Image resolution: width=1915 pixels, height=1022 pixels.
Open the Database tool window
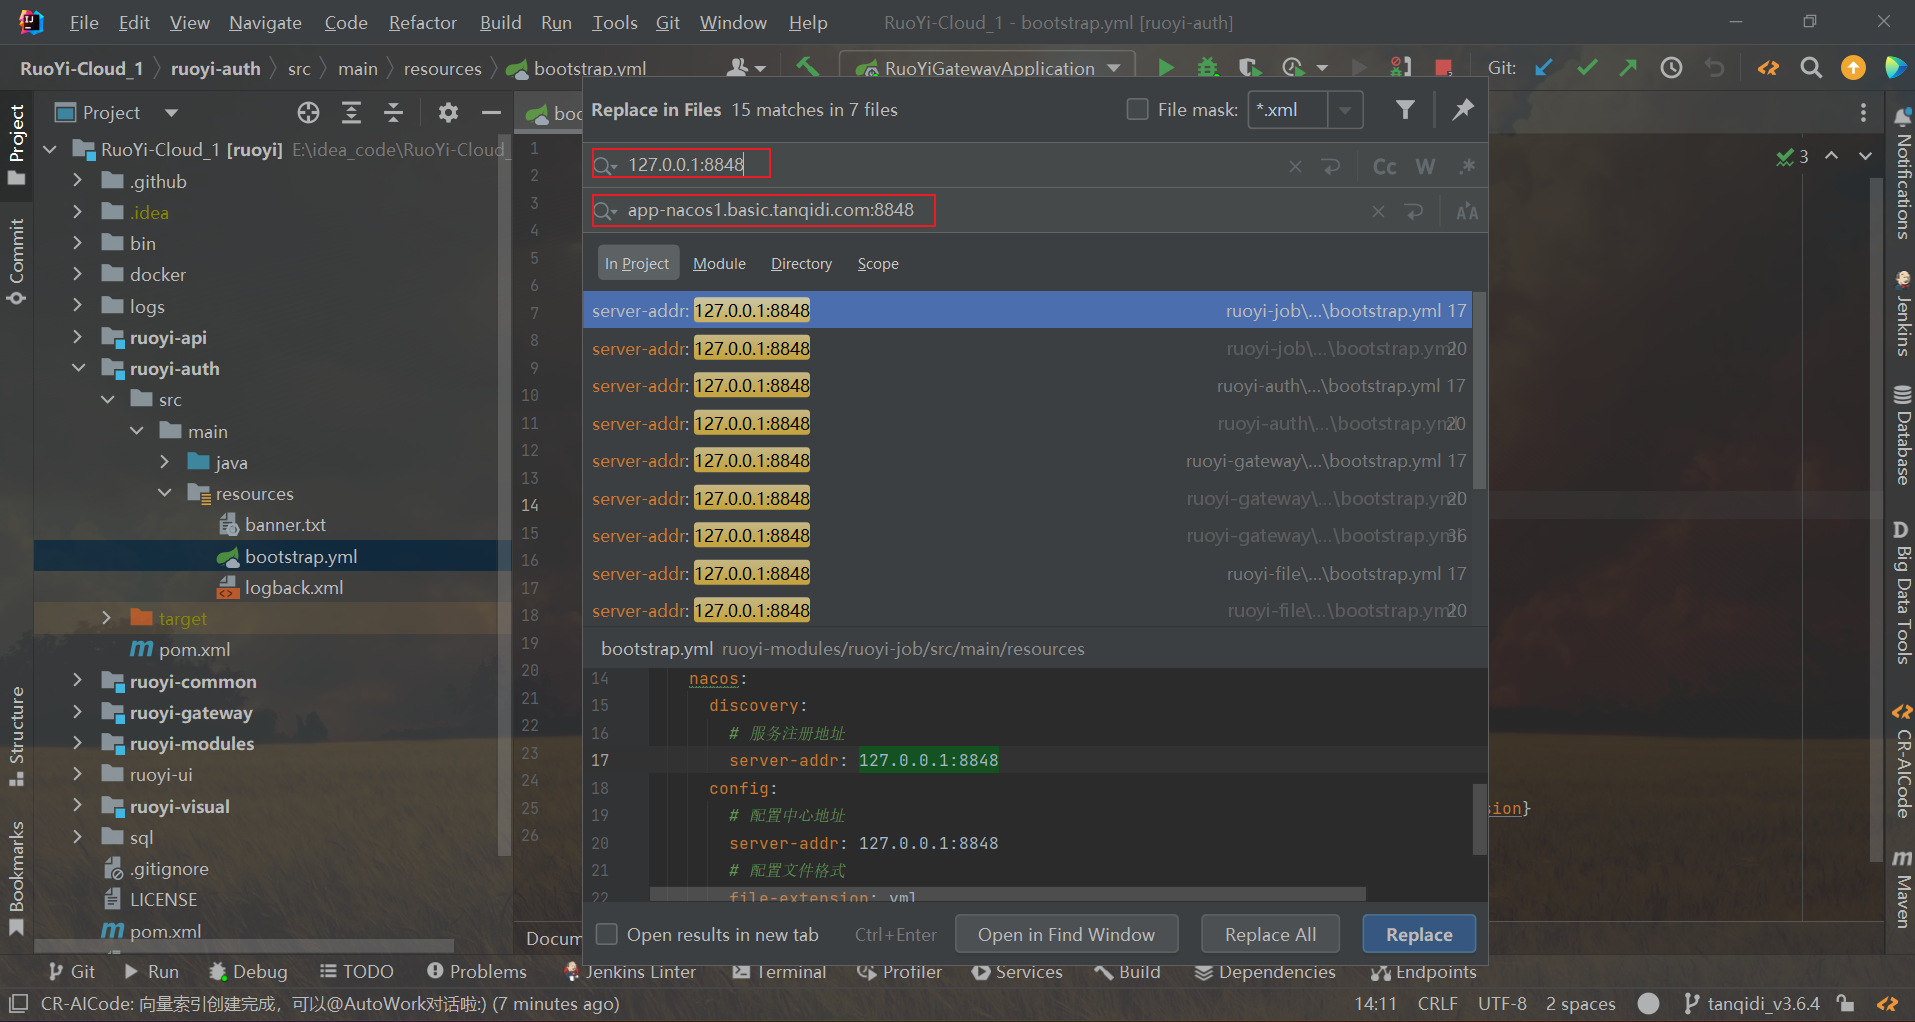coord(1902,435)
